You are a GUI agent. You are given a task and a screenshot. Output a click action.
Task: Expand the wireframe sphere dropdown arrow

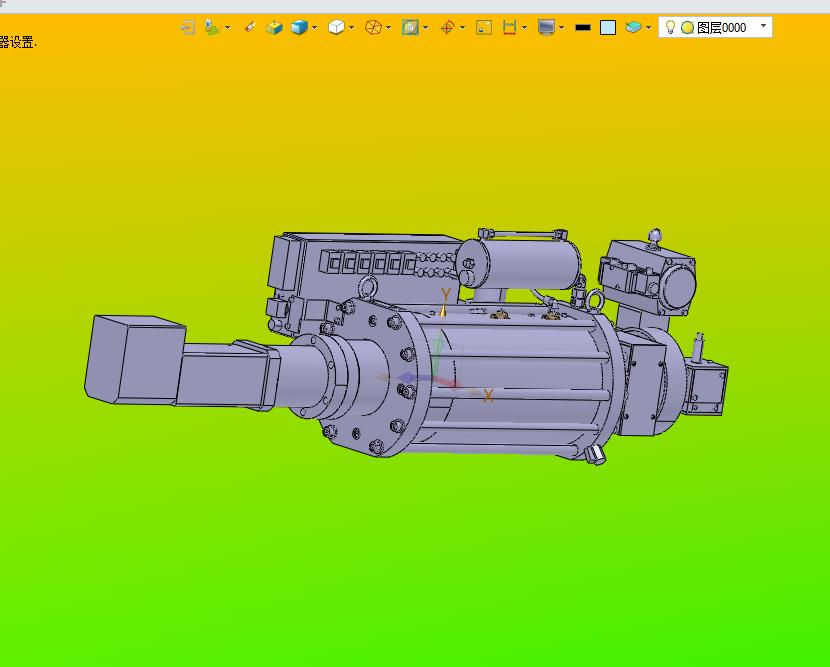pos(389,28)
